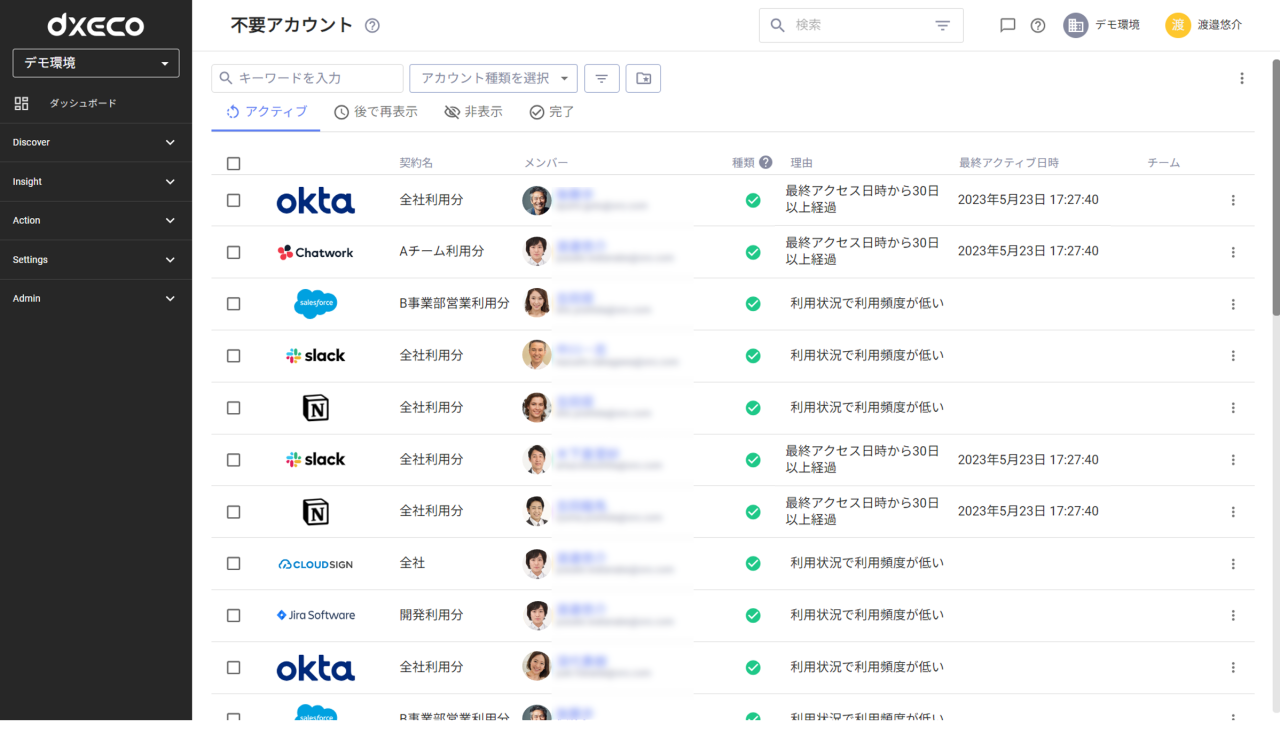Open the 完了 tab

click(x=552, y=112)
